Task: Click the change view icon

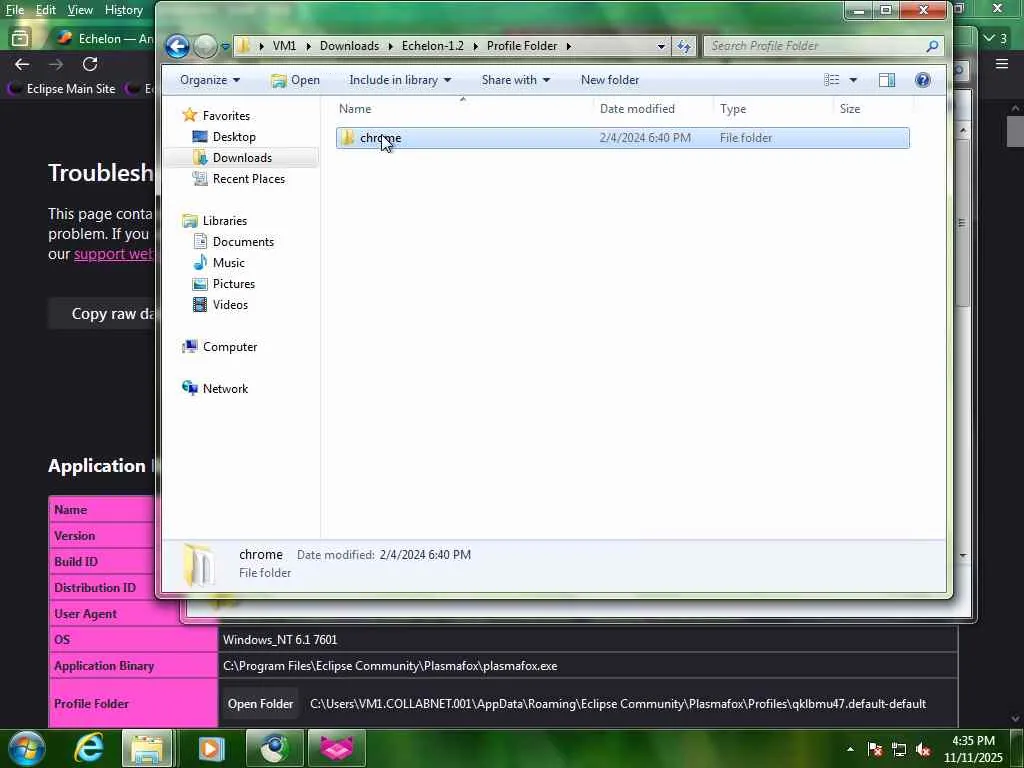Action: point(831,80)
